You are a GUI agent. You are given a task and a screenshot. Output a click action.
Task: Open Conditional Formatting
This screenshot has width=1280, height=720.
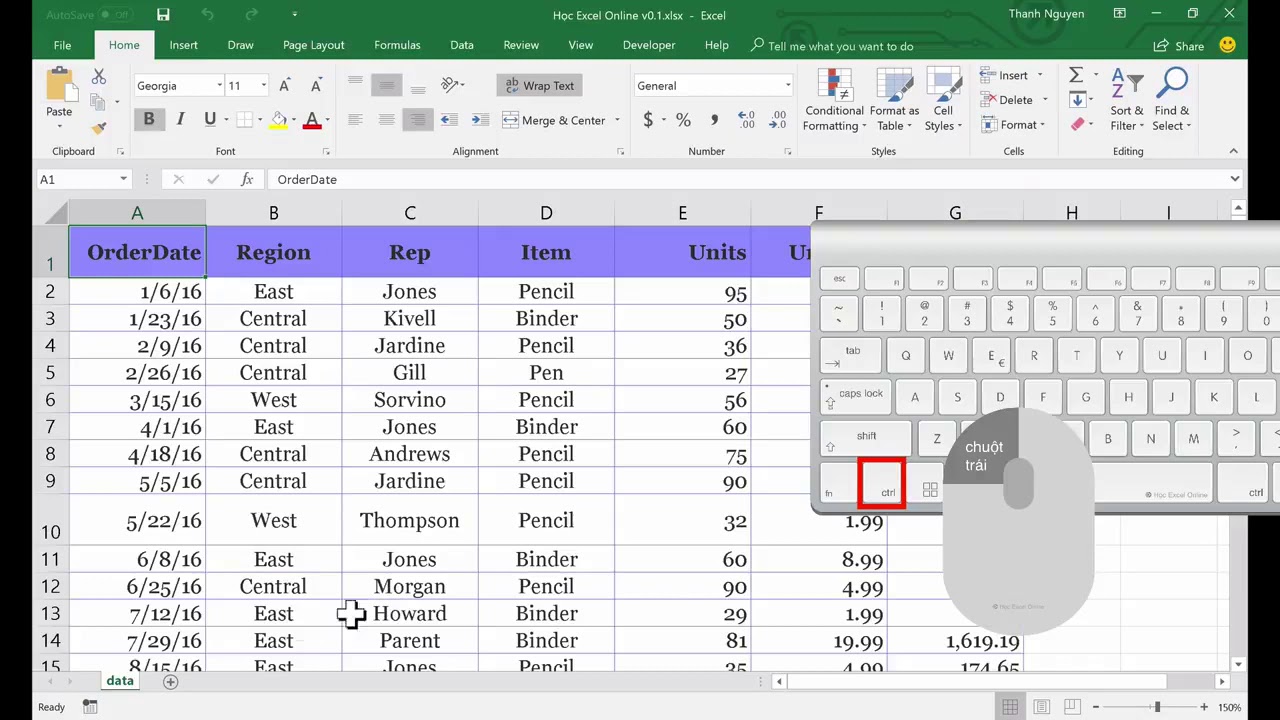[834, 100]
